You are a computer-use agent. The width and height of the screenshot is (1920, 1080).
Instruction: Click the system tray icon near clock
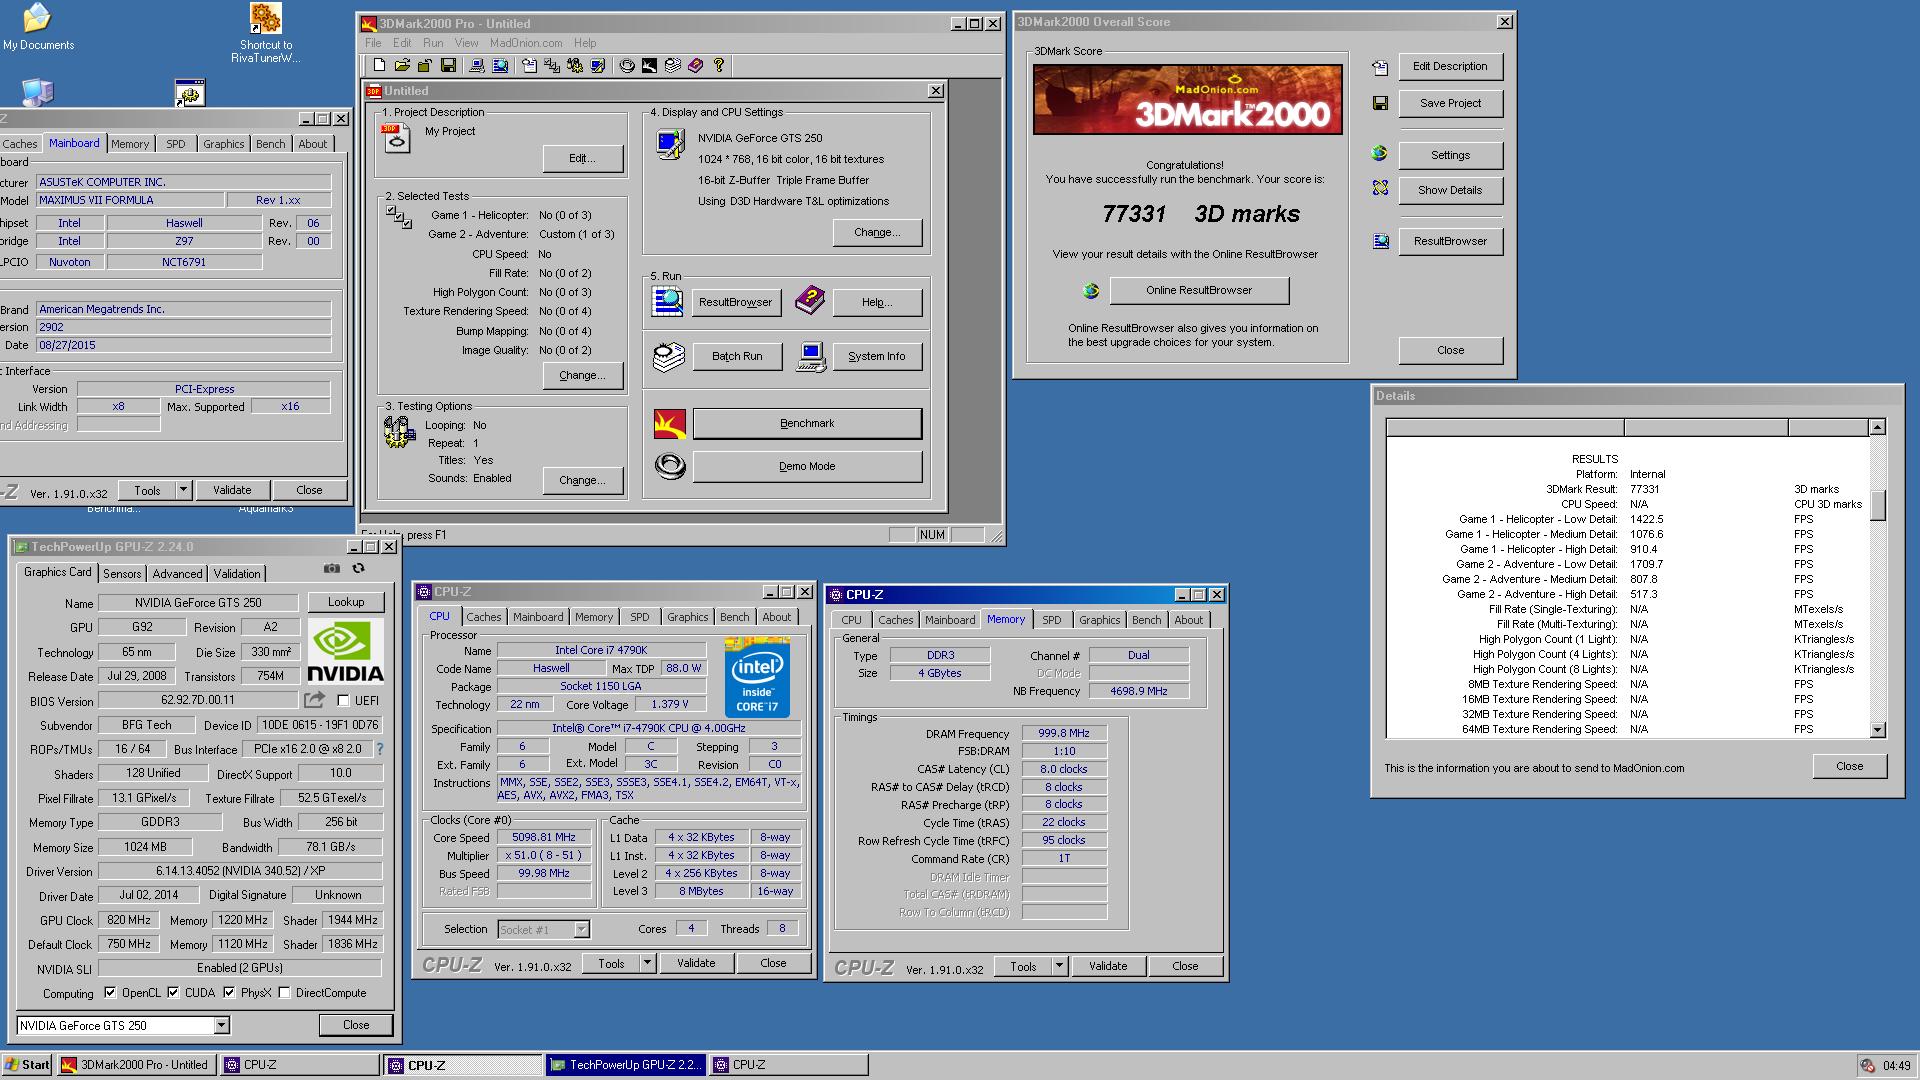tap(1867, 1066)
